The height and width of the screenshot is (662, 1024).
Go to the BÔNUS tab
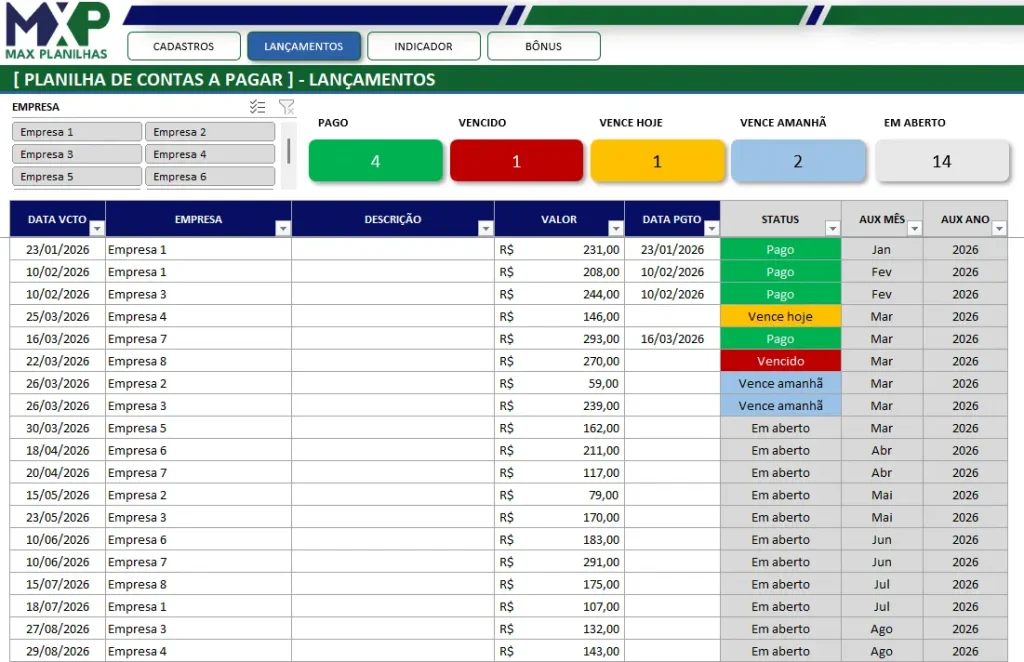(543, 46)
